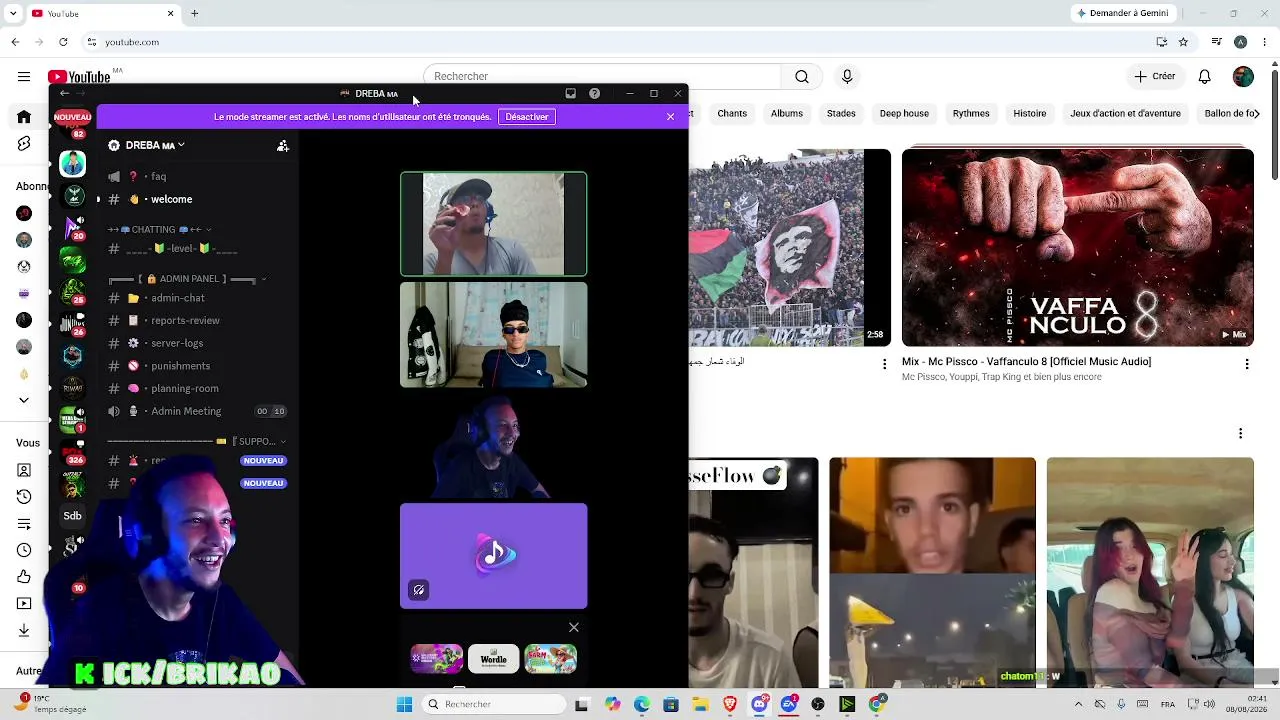Select the Deep house filter chip
Screen dimensions: 1280x720
pos(904,114)
